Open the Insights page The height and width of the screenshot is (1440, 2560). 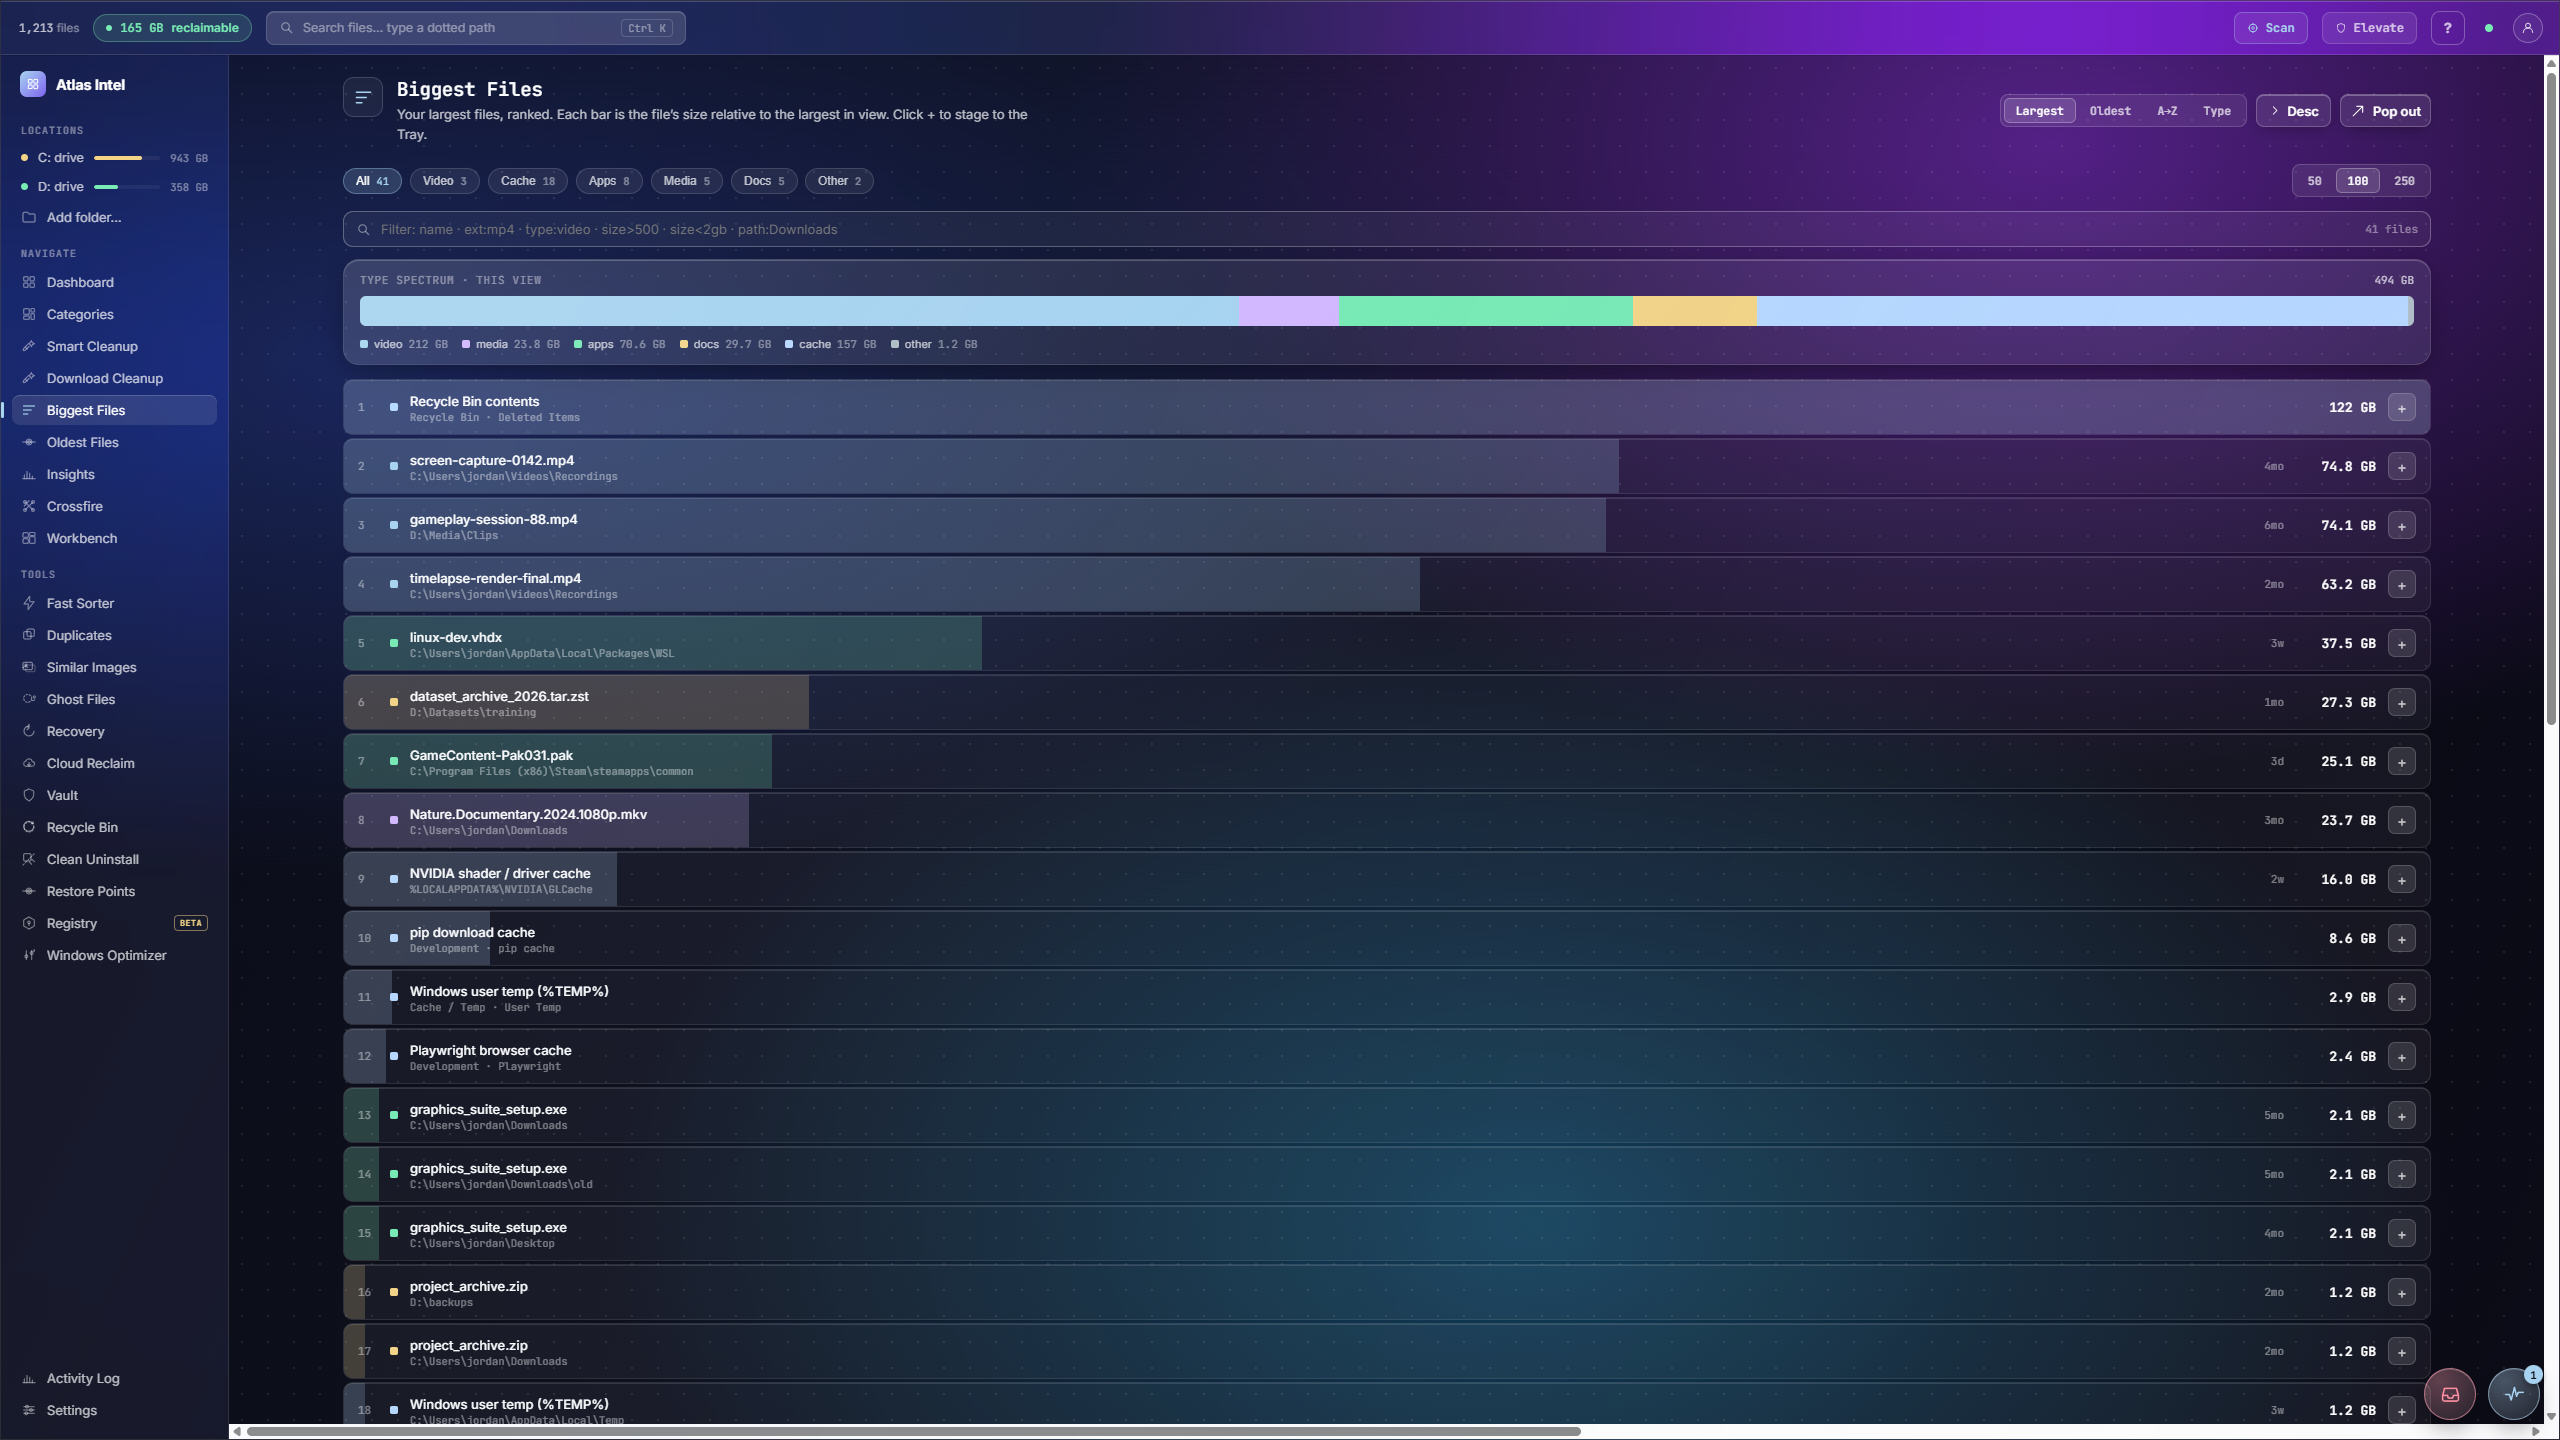tap(114, 474)
